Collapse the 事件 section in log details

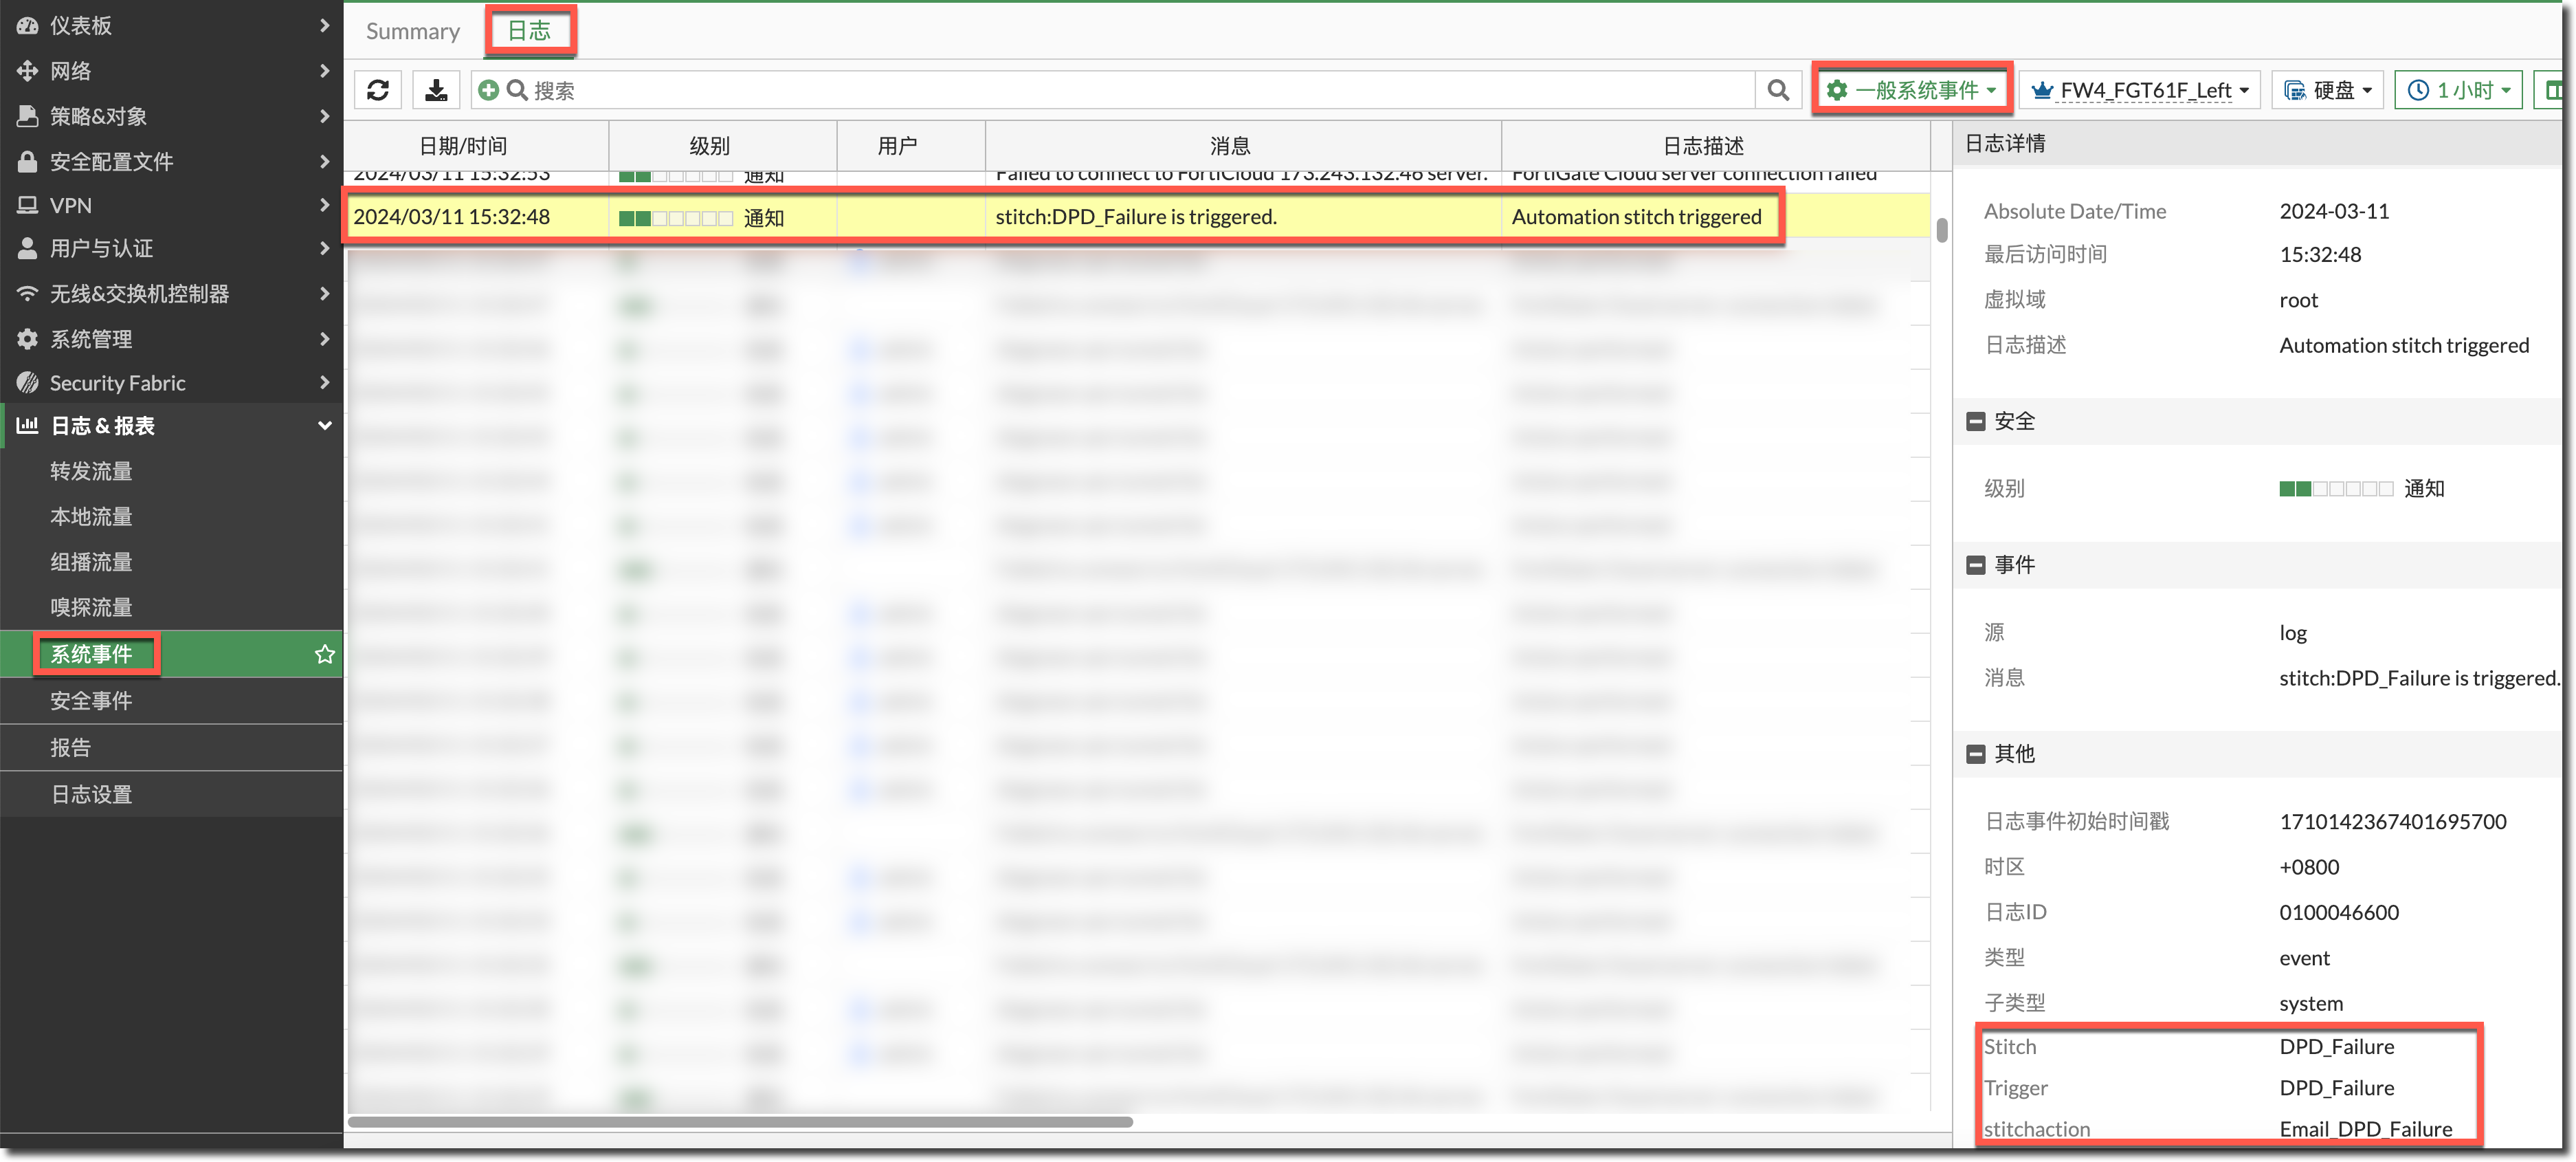(x=1975, y=565)
